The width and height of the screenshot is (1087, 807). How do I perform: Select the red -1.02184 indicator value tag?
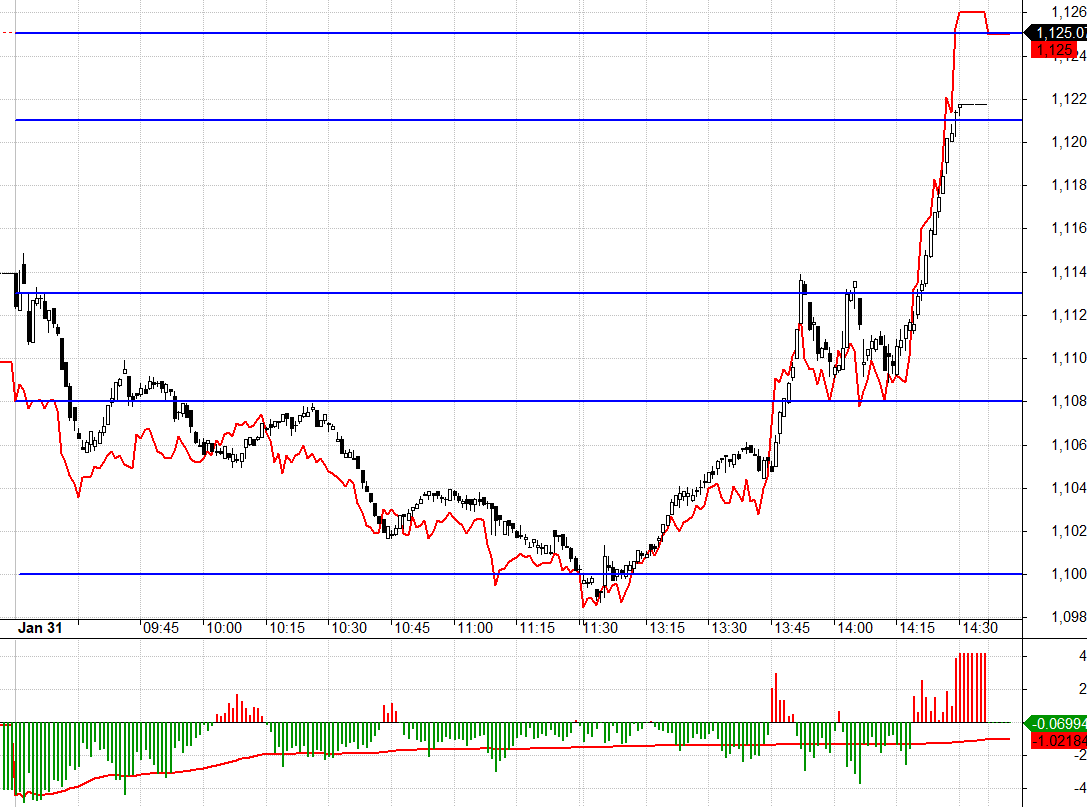pos(1060,741)
